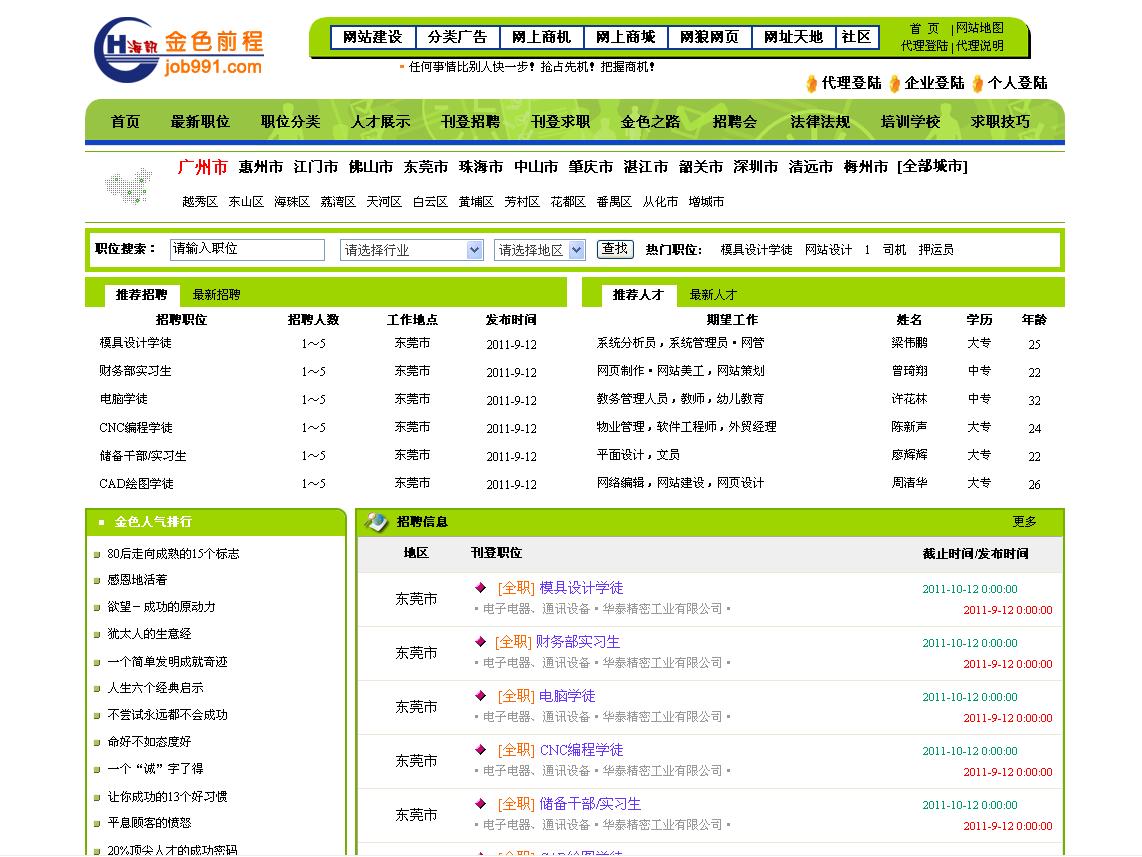Open the 请选择行业 industry dropdown
Screen dimensions: 1142x857
coord(411,249)
